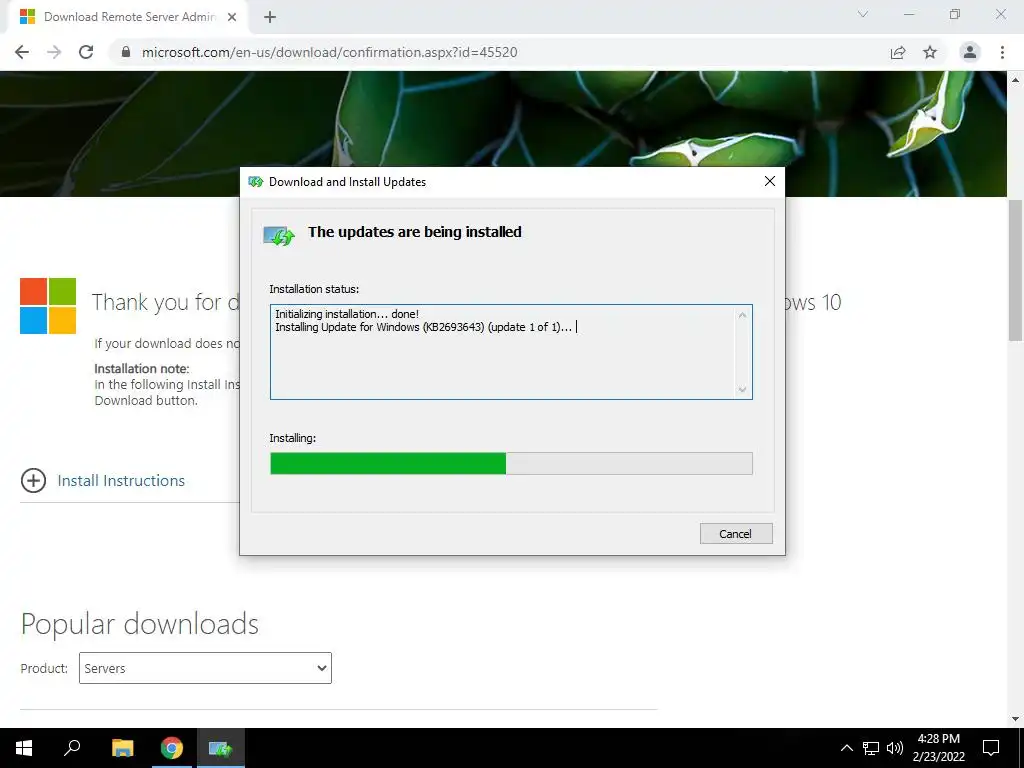Viewport: 1024px width, 768px height.
Task: Open volume control in tray
Action: (x=895, y=748)
